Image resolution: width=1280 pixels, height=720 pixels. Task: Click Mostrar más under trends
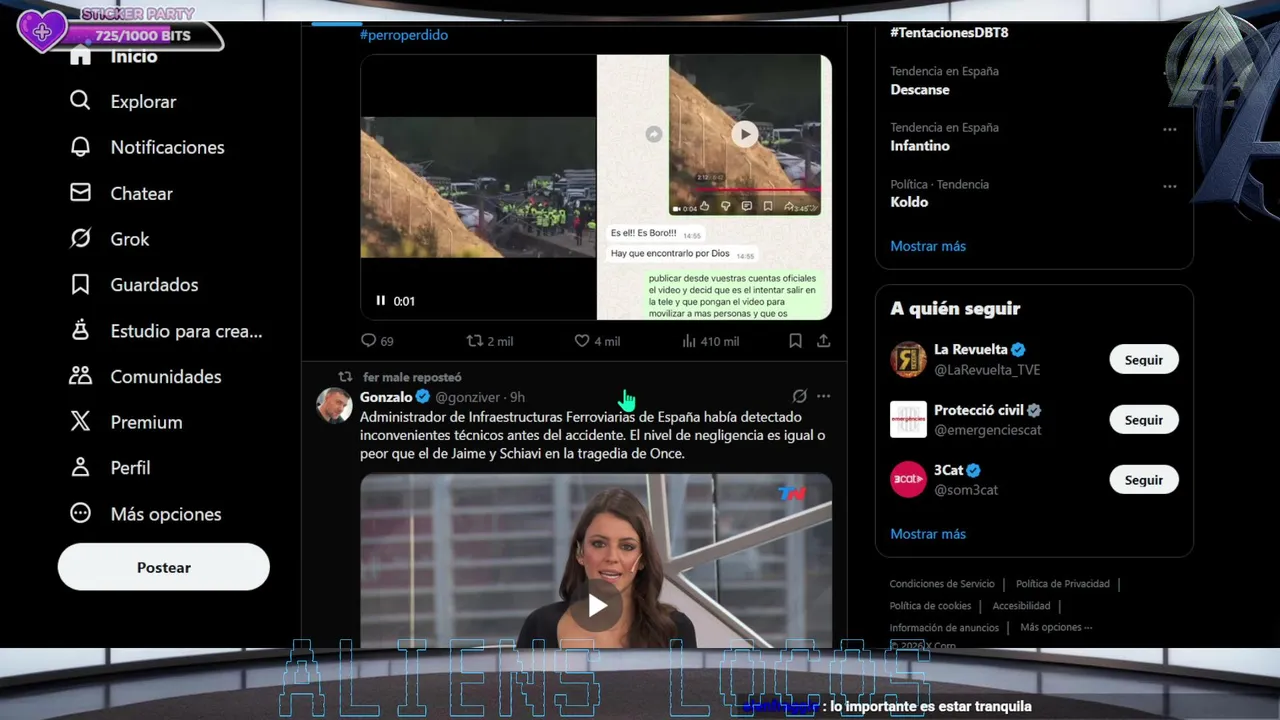(x=928, y=246)
